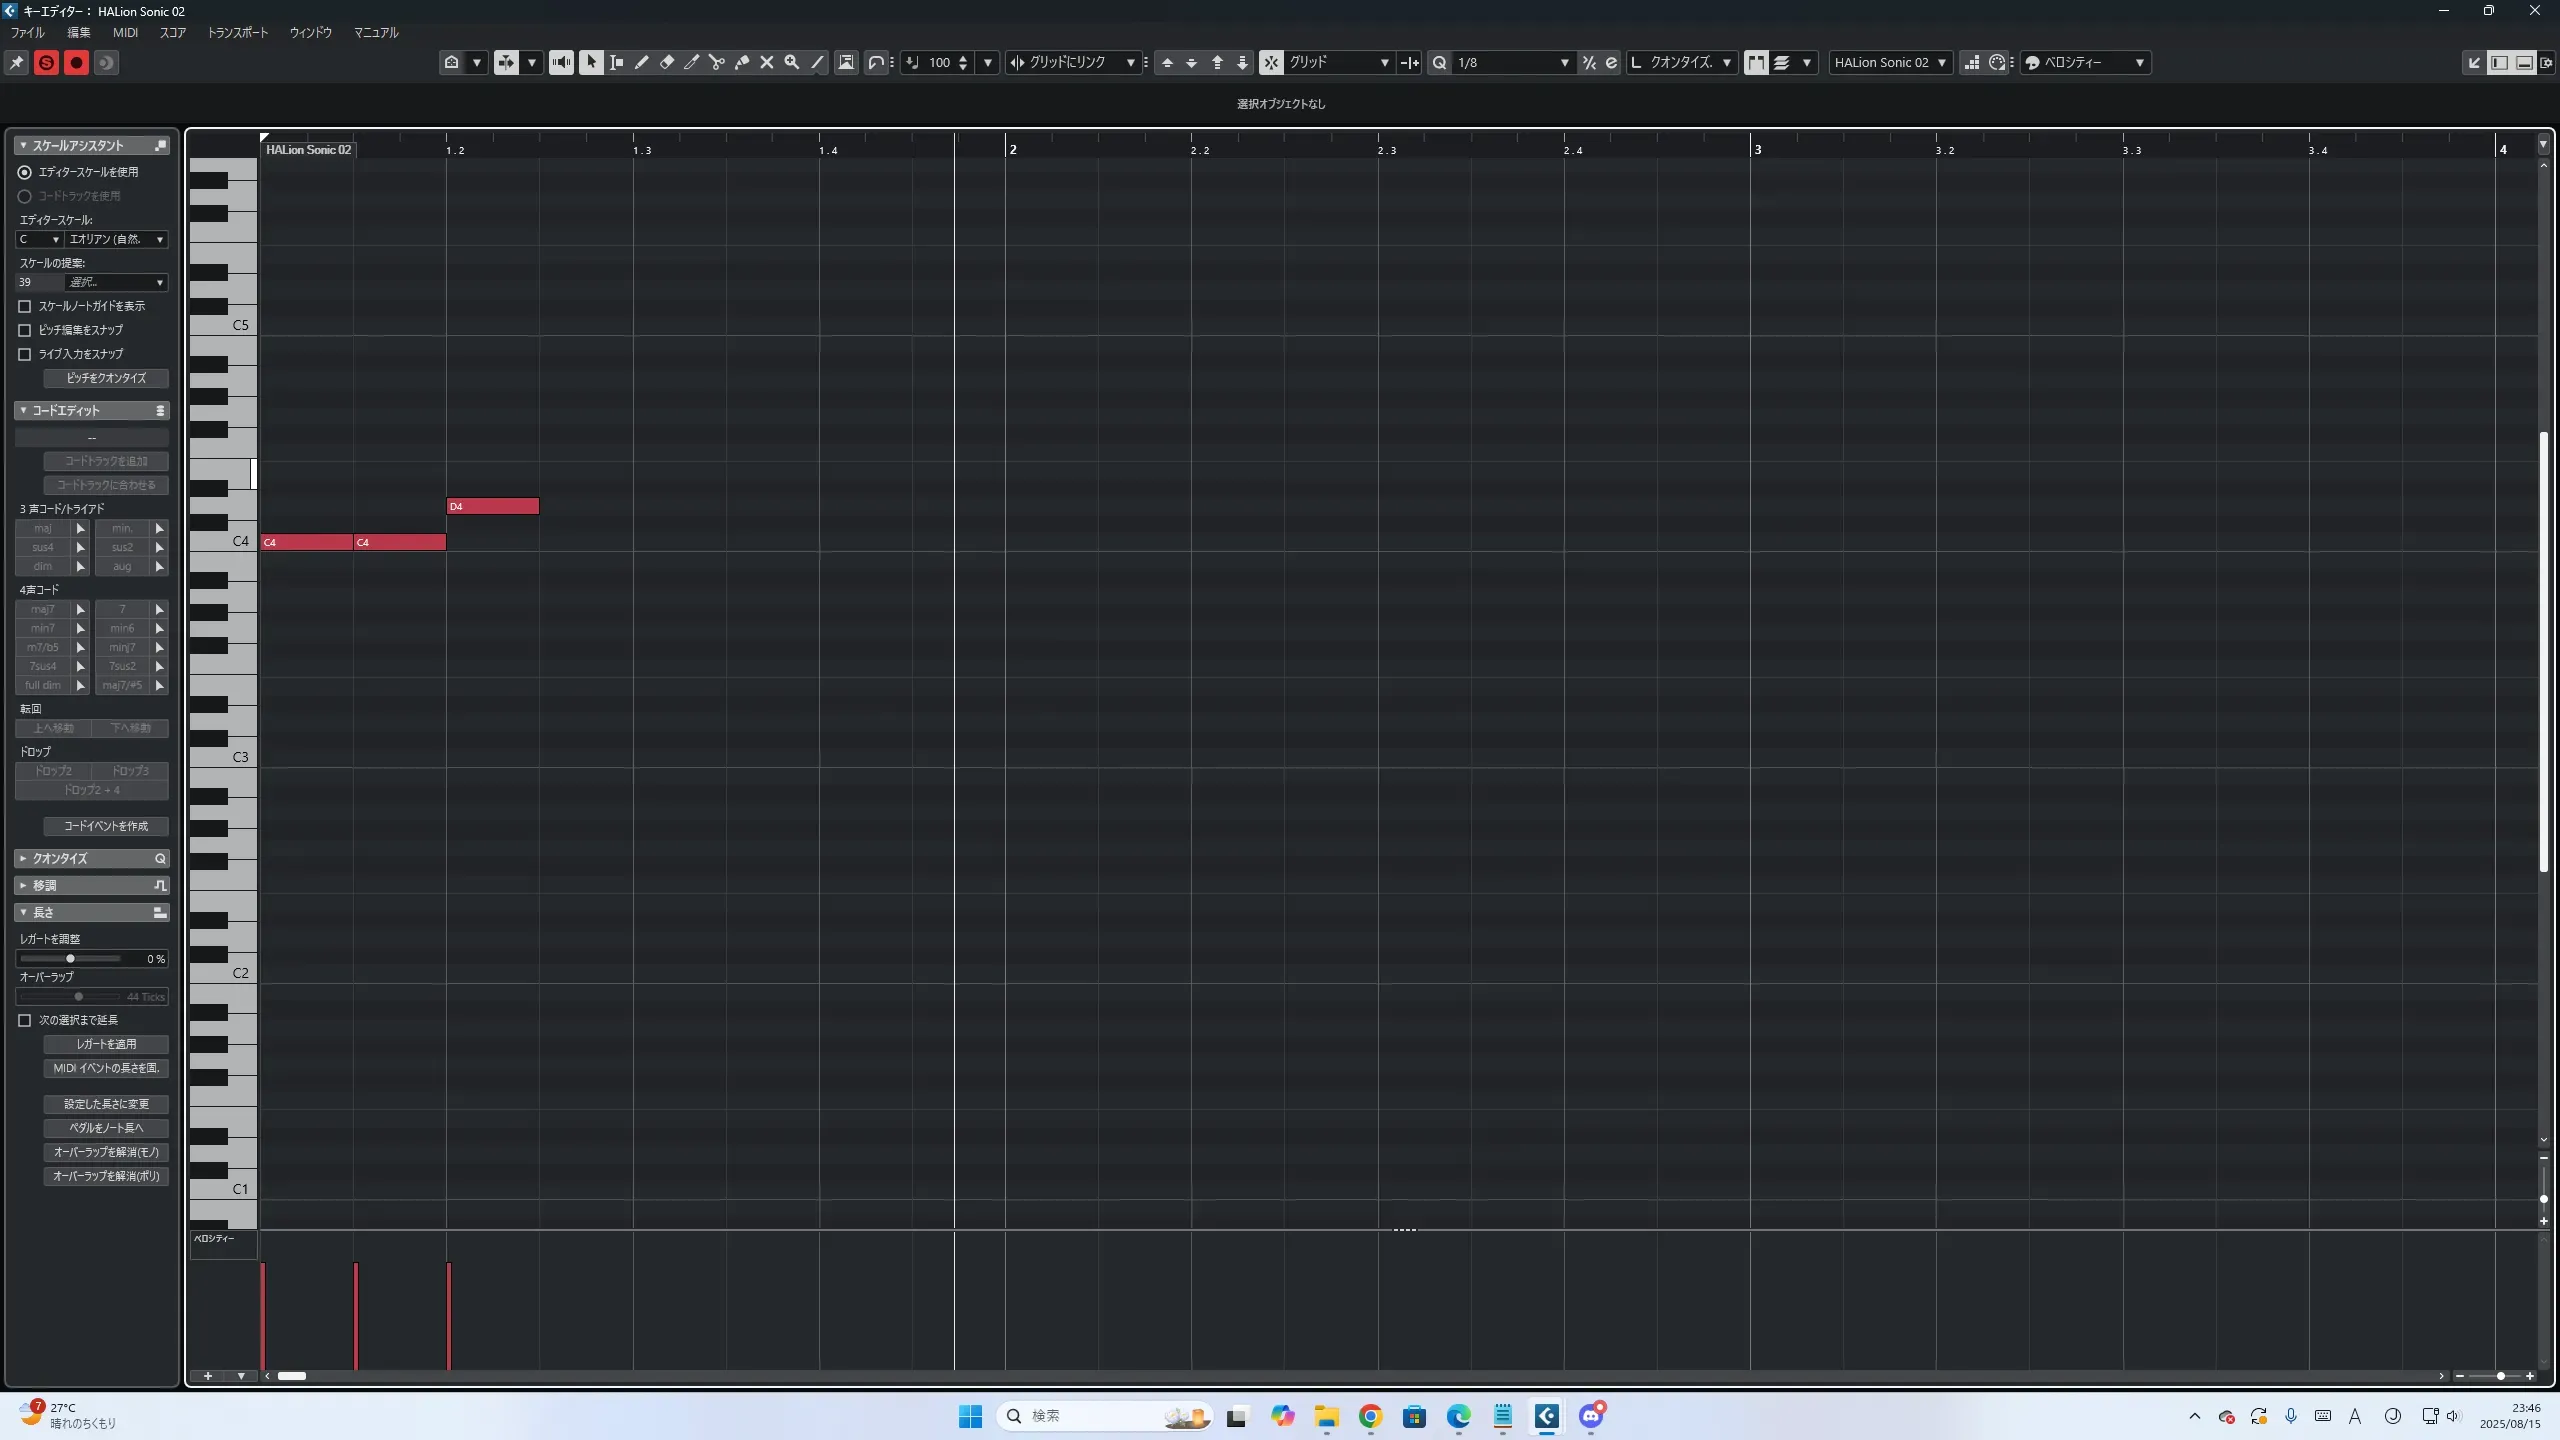The width and height of the screenshot is (2560, 1440).
Task: Enable スケールノートガイドを表示 checkbox
Action: click(25, 306)
